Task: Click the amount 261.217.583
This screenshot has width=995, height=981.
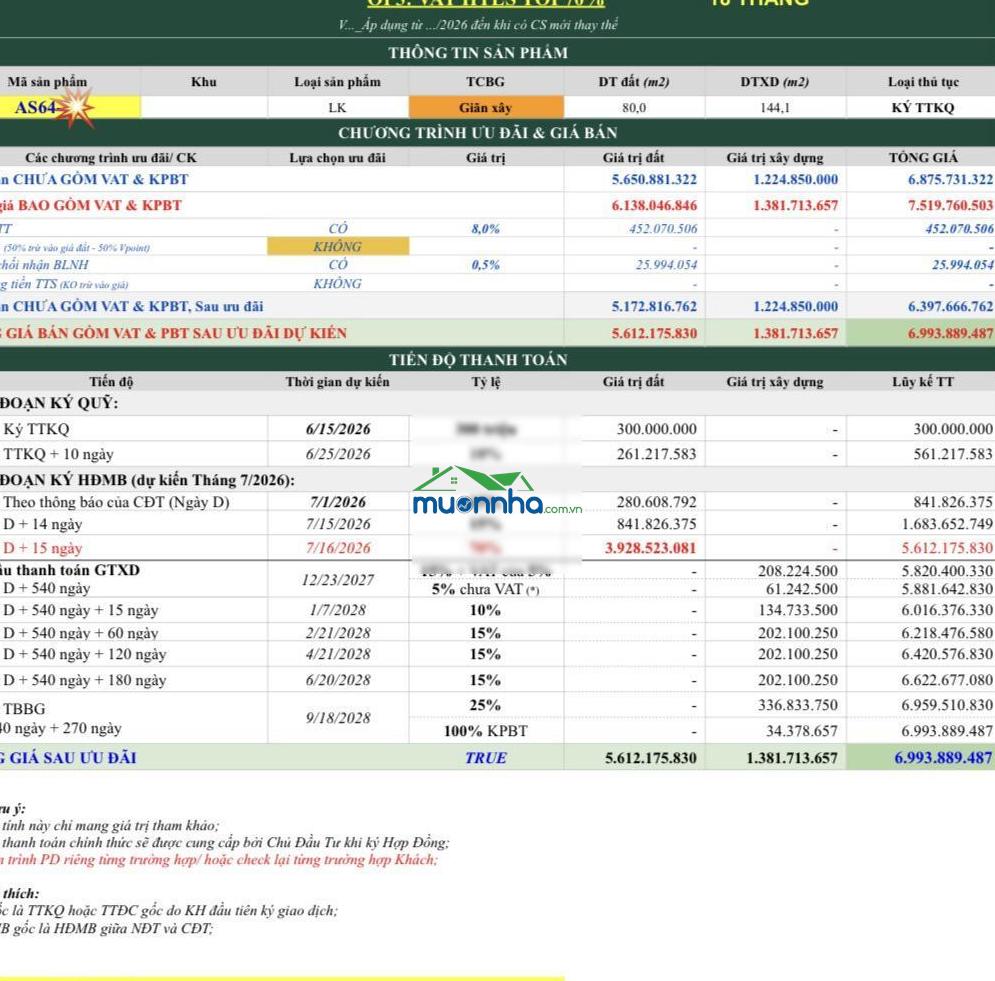Action: tap(656, 454)
